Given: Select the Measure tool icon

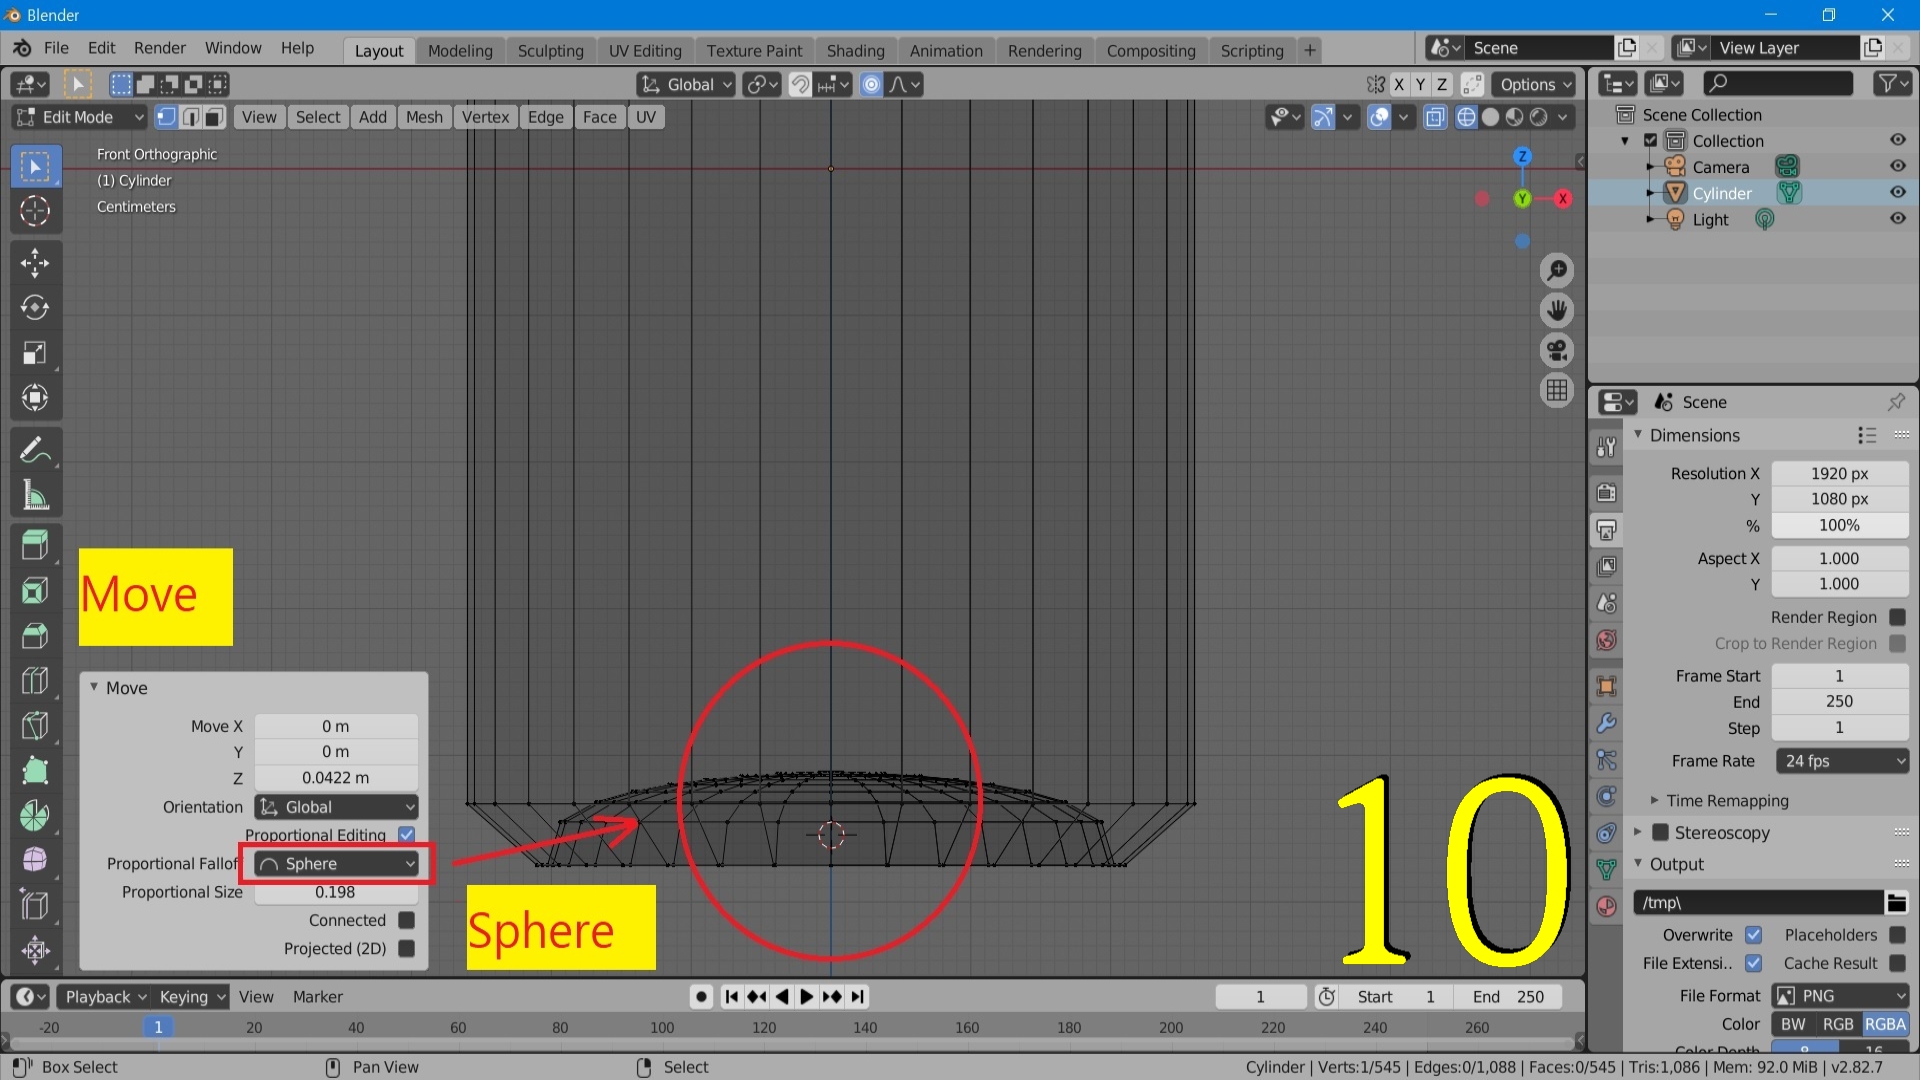Looking at the screenshot, I should [35, 495].
